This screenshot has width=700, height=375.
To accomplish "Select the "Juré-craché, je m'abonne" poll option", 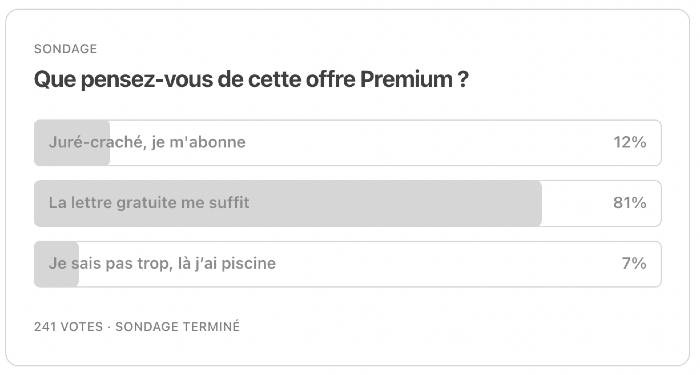I will click(x=348, y=142).
